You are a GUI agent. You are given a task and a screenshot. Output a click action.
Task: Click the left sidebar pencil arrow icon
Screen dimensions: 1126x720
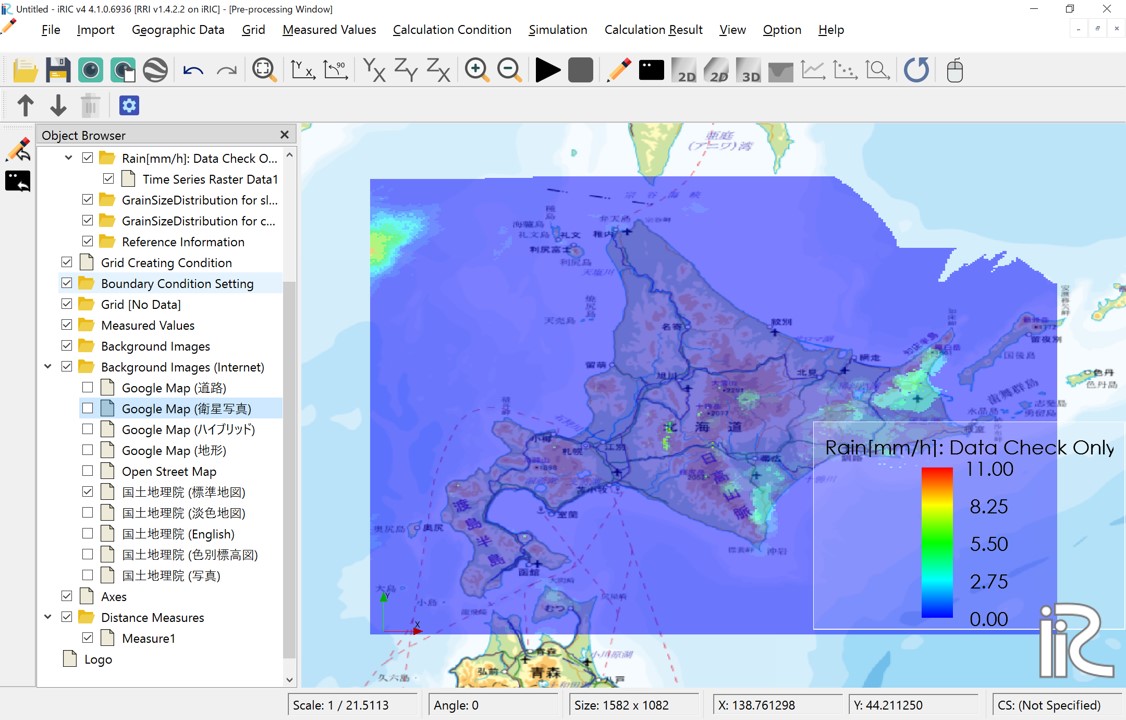click(x=18, y=150)
